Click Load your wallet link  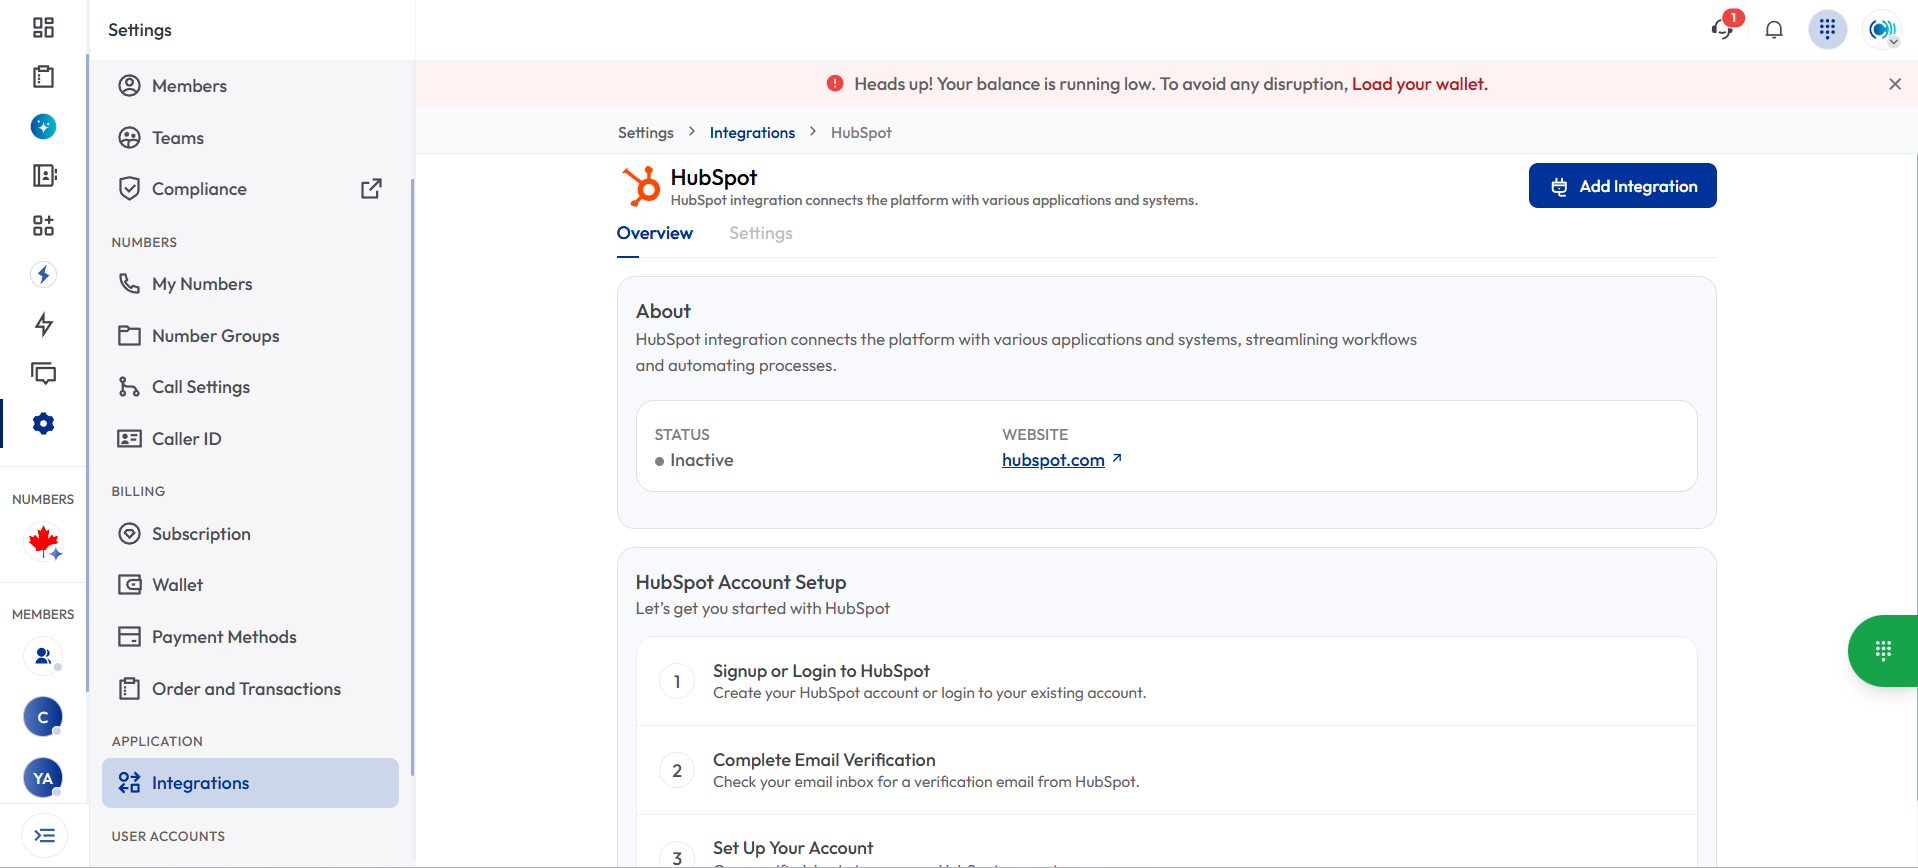pos(1419,84)
